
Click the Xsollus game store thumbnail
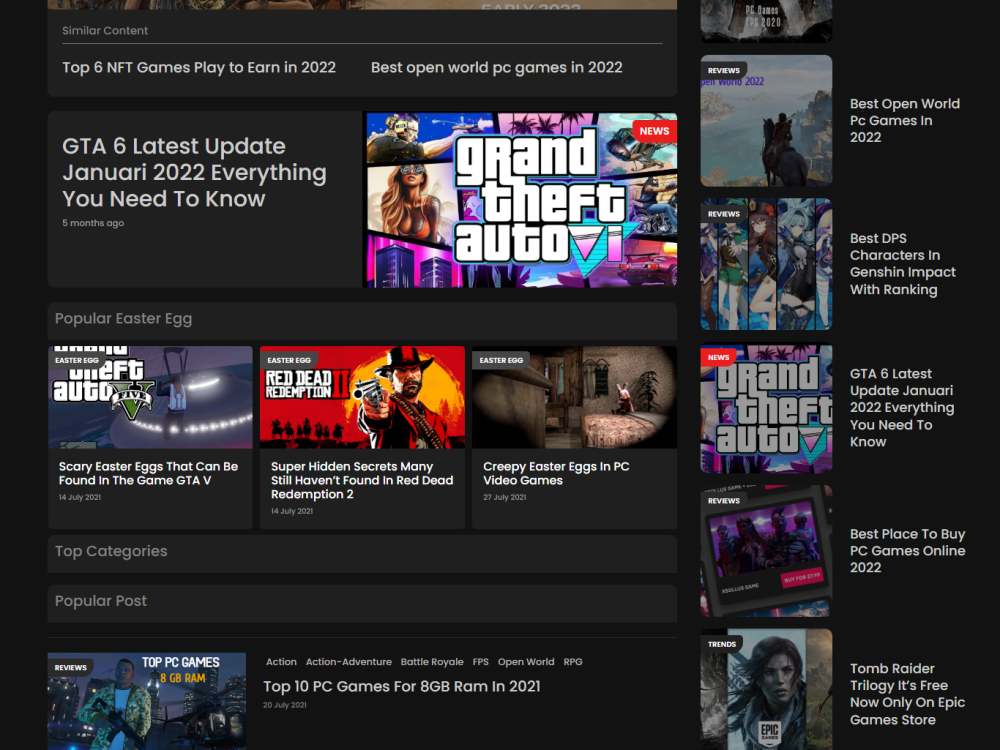767,551
